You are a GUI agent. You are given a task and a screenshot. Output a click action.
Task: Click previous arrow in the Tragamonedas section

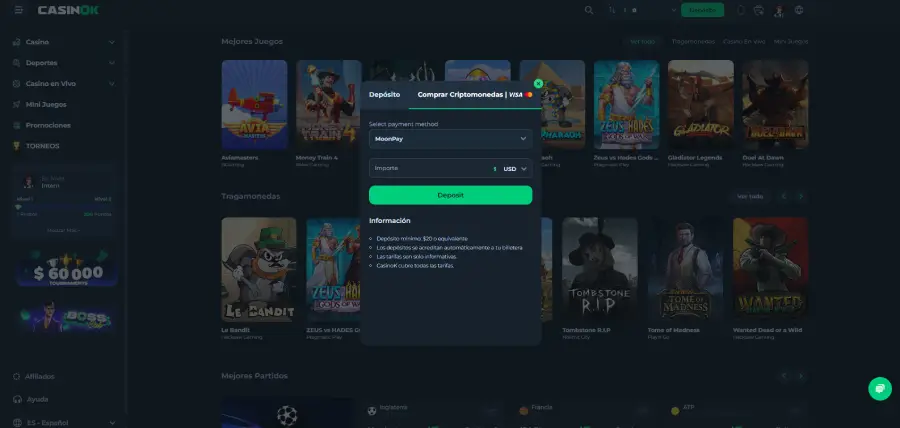783,196
